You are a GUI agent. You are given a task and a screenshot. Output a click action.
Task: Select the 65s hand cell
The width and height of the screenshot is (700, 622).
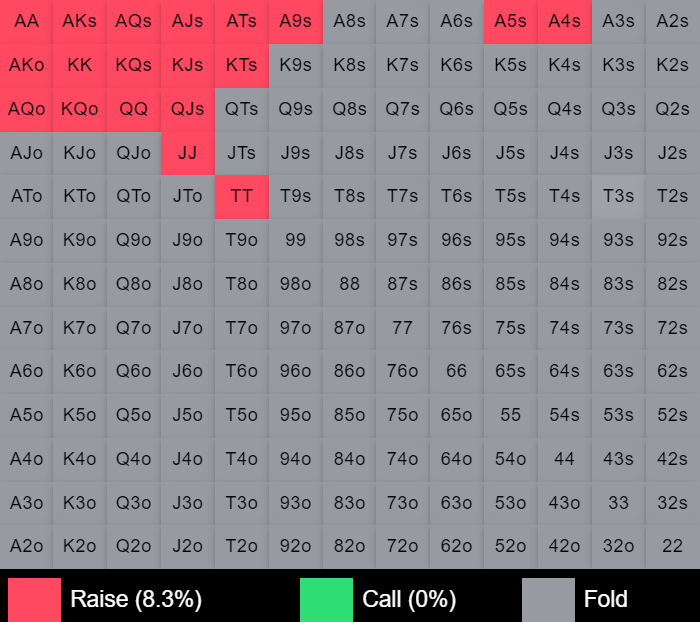point(510,371)
